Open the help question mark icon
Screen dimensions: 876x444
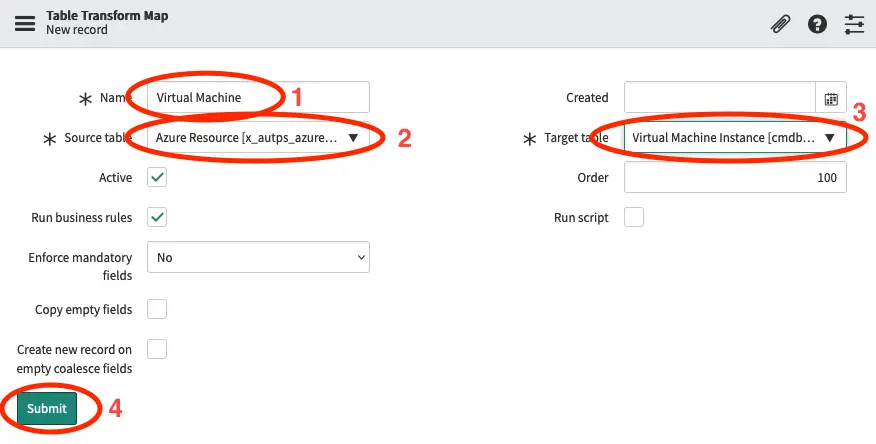click(817, 24)
